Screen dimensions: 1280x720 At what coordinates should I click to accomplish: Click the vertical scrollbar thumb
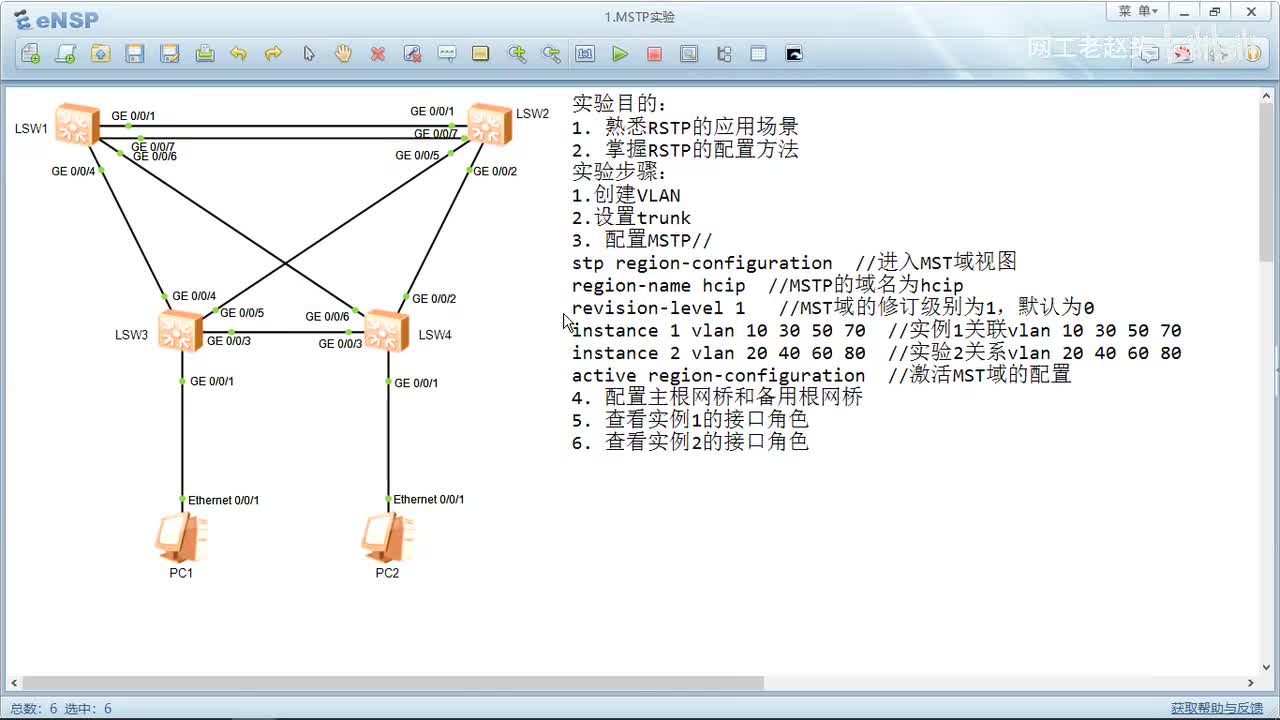1266,182
